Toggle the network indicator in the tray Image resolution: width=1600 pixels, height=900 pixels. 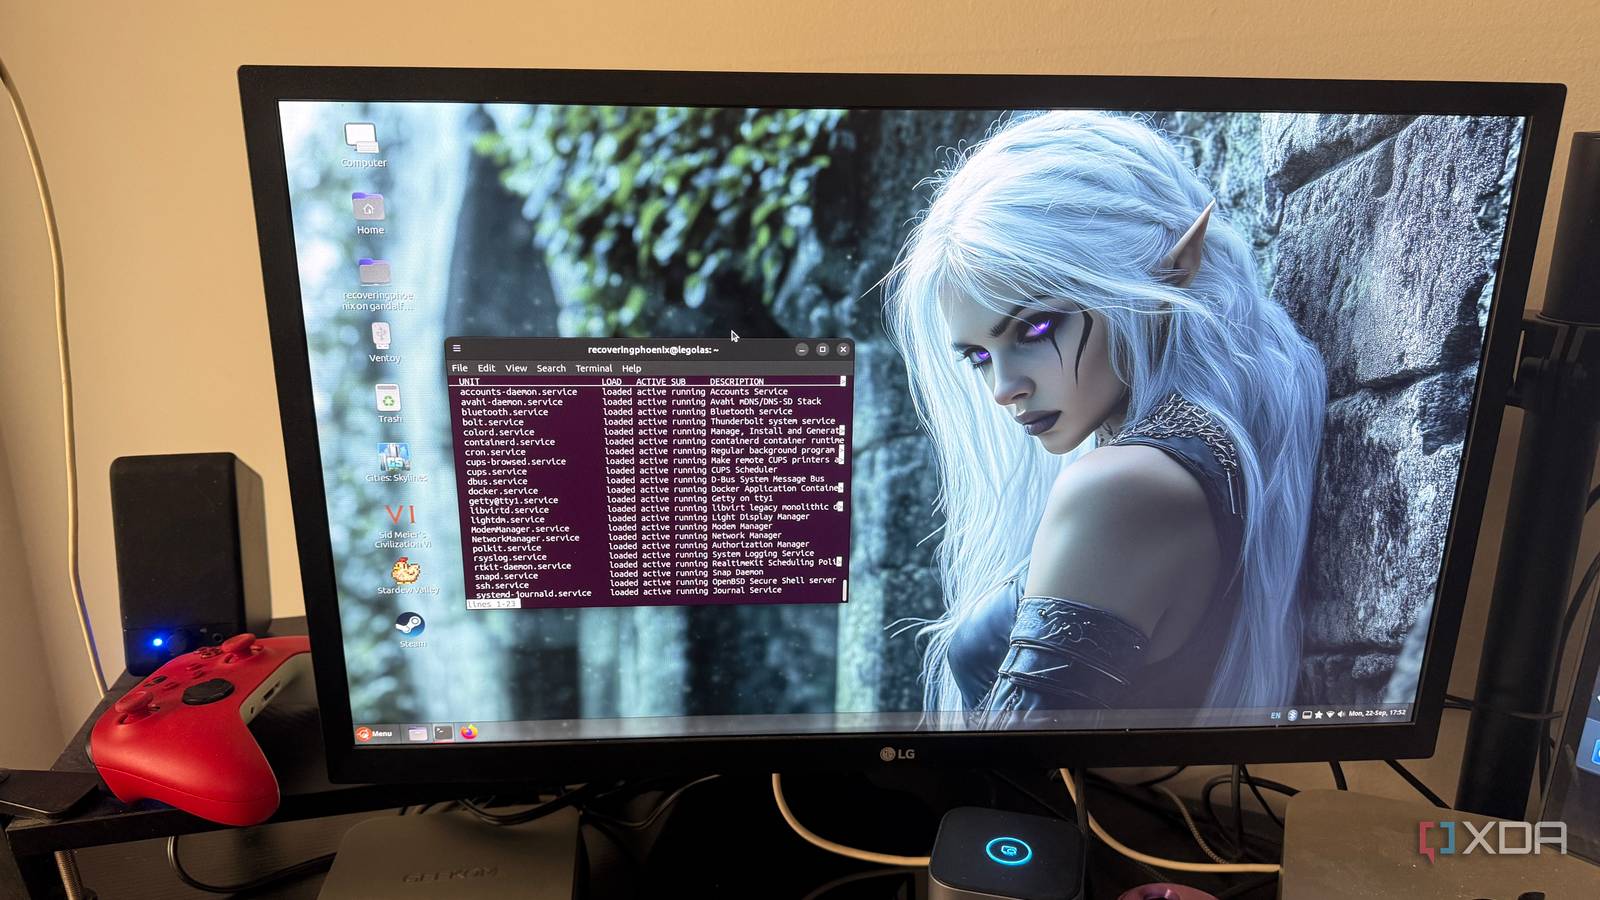point(1331,714)
